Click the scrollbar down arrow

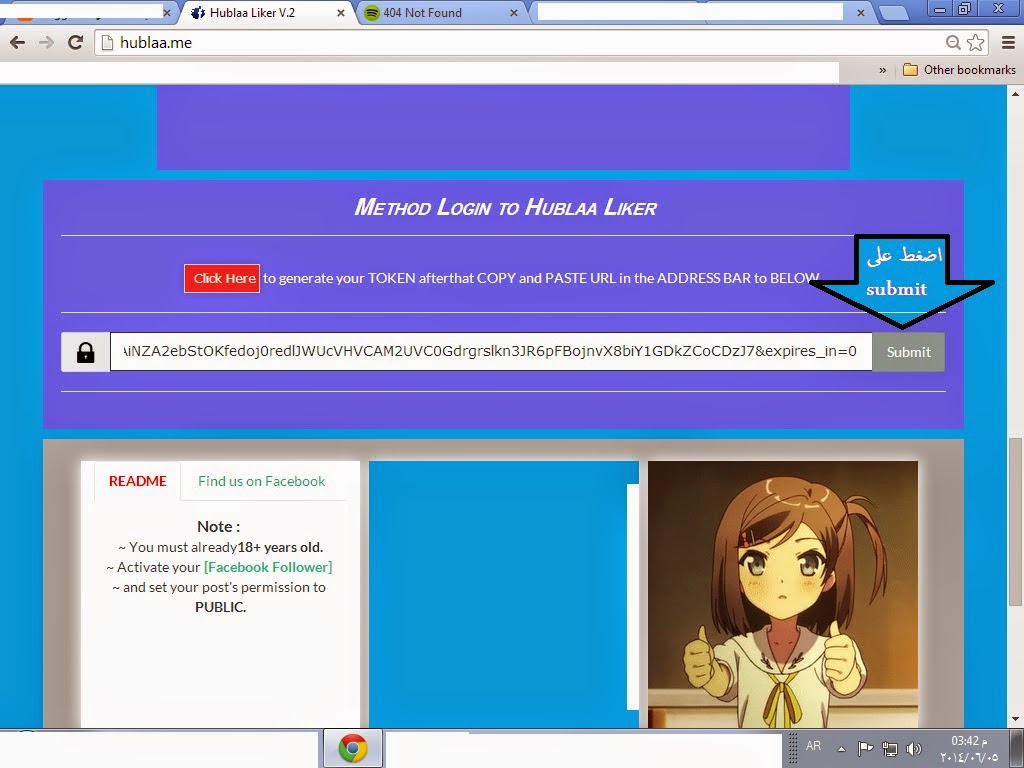1016,719
